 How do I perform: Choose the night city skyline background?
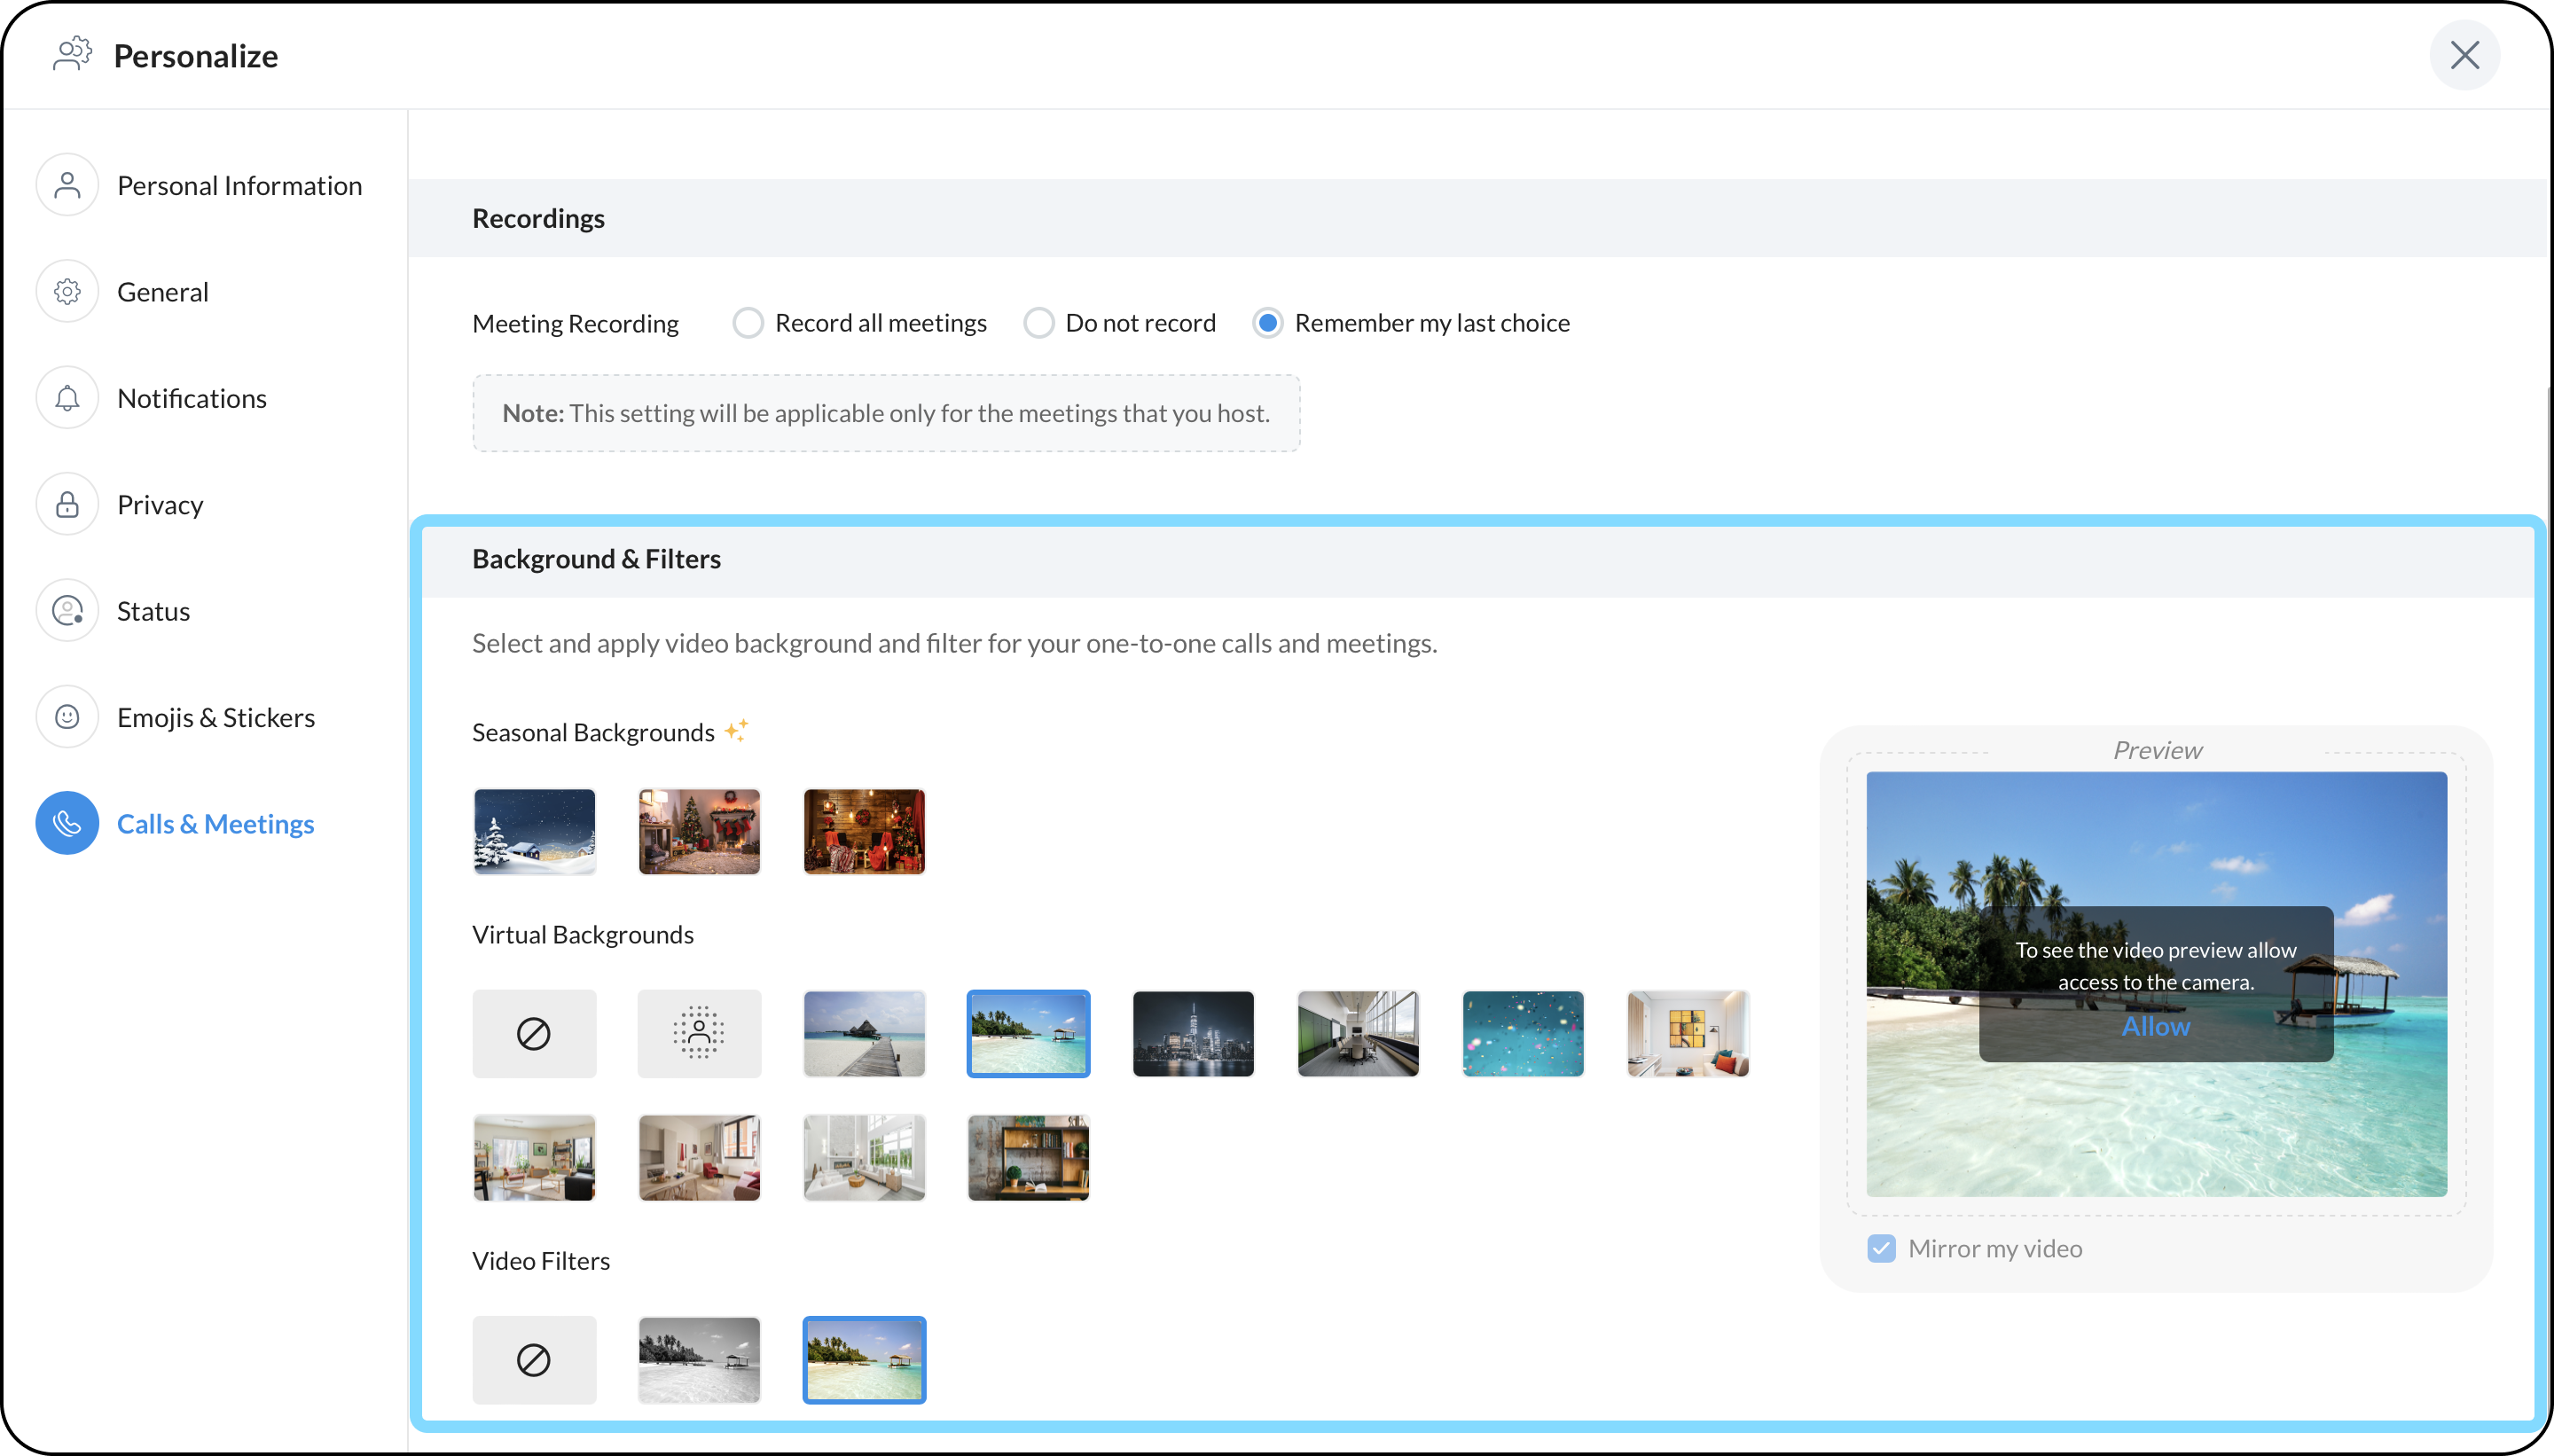click(x=1193, y=1034)
